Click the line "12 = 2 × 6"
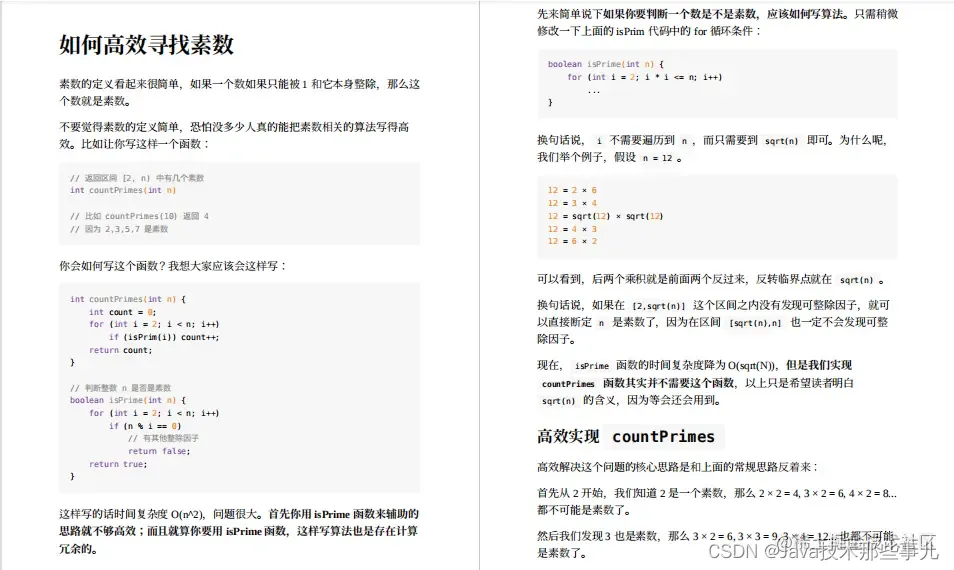This screenshot has height=570, width=954. point(572,190)
